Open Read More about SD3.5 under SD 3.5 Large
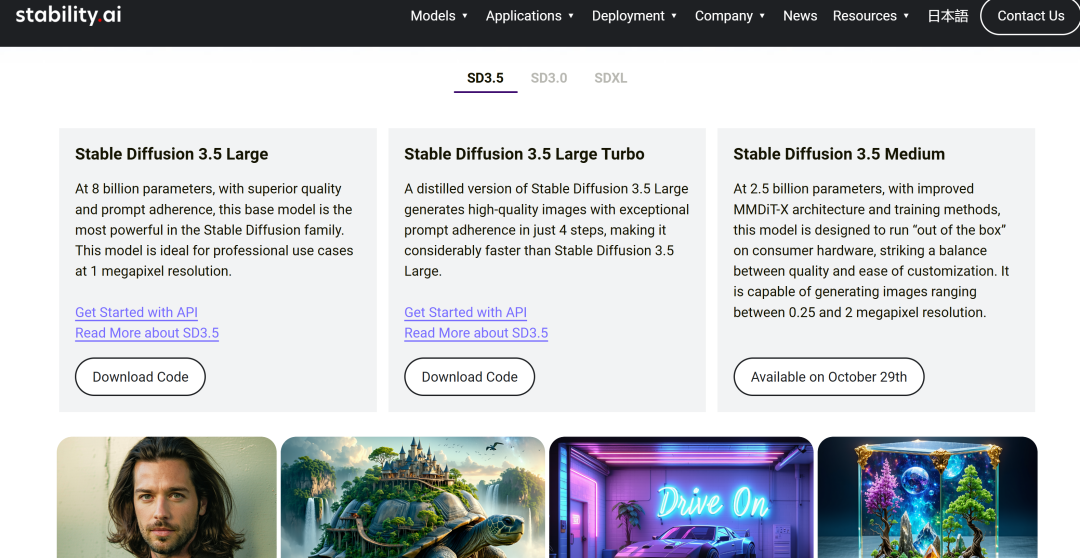 point(147,333)
